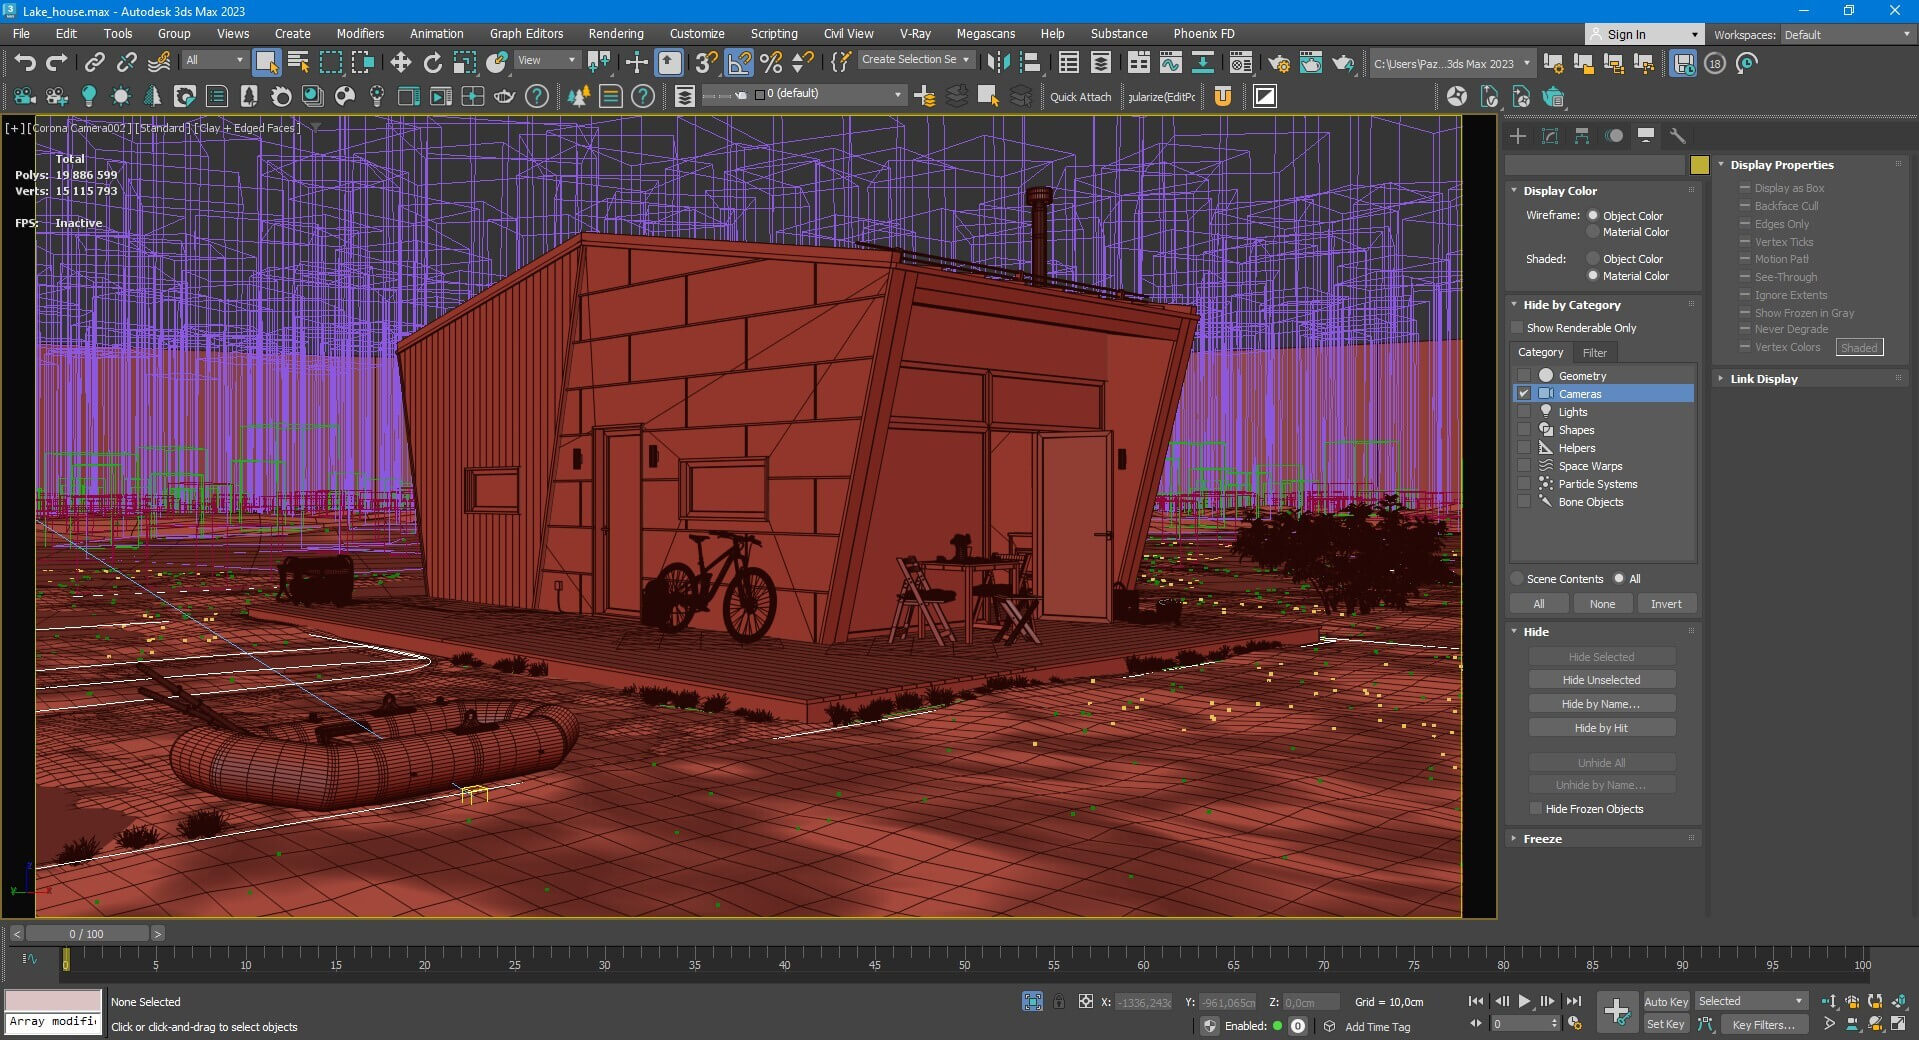
Task: Open the Workspaces Default dropdown
Action: click(1846, 35)
